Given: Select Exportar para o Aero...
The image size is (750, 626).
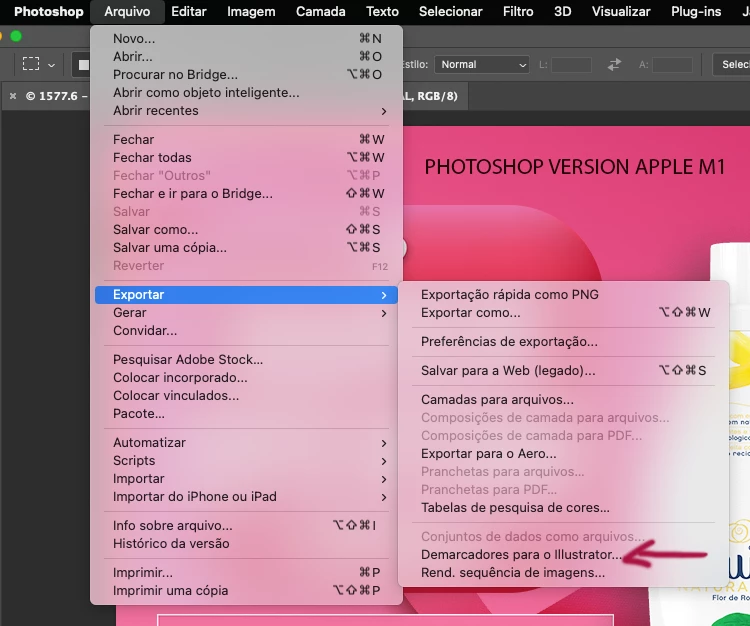Looking at the screenshot, I should tap(563, 454).
